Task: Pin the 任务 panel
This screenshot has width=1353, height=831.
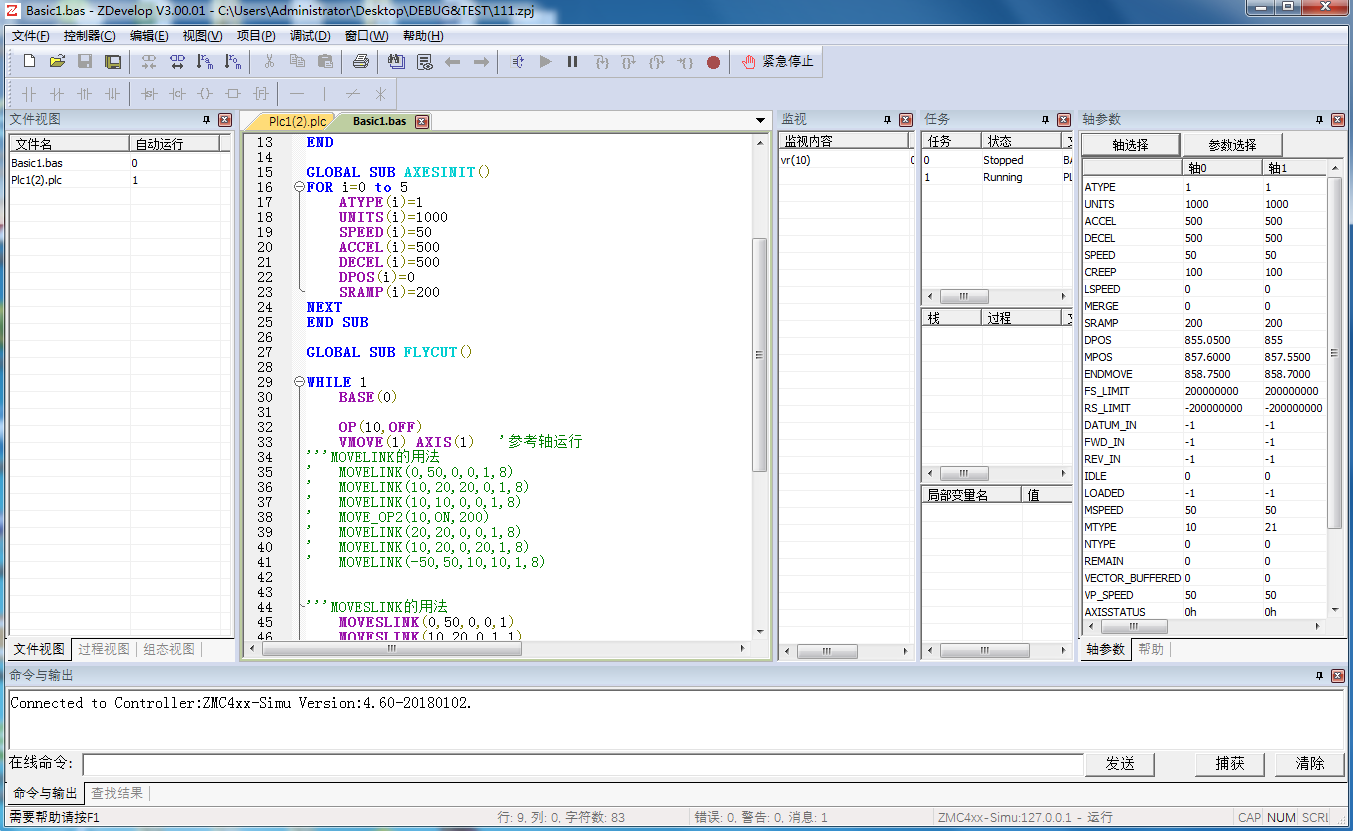Action: (1045, 120)
